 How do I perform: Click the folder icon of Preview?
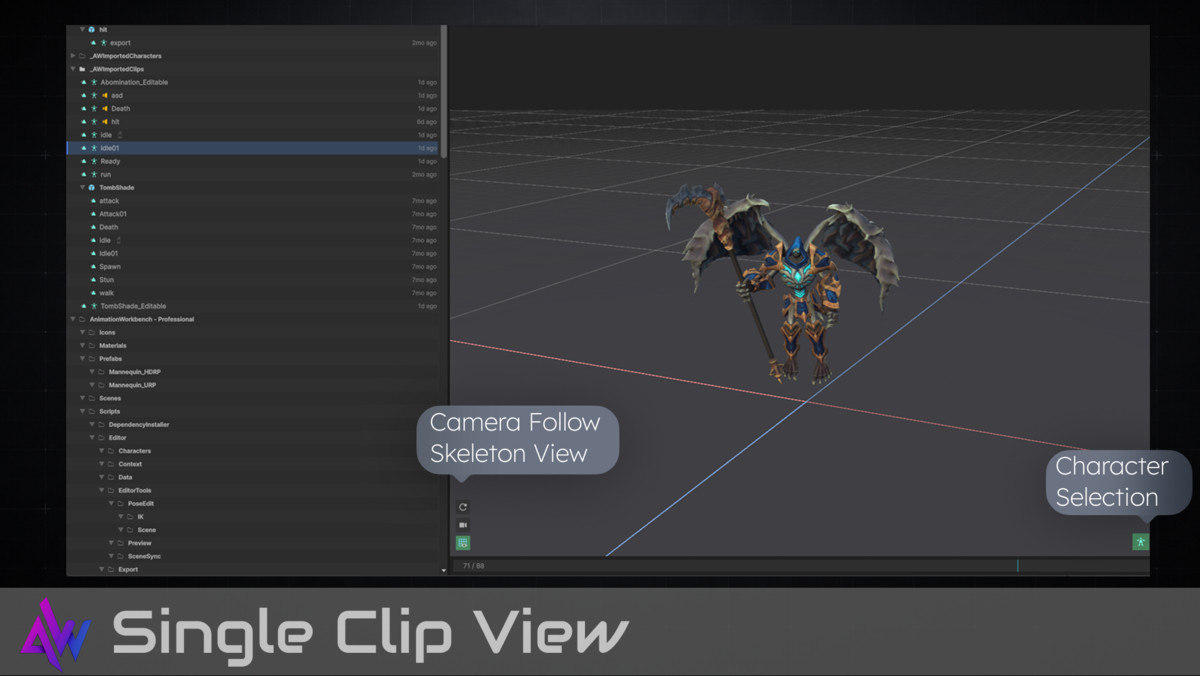click(x=120, y=543)
